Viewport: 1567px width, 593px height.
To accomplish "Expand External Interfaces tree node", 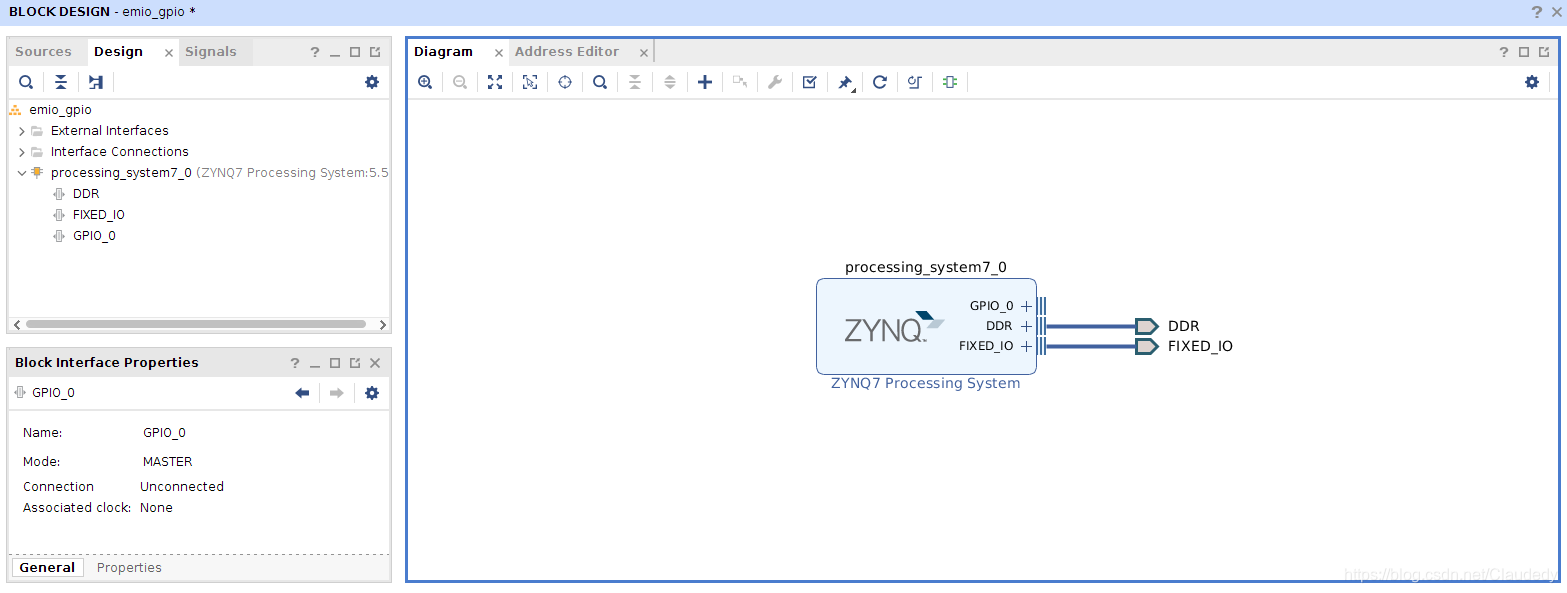I will (x=22, y=131).
